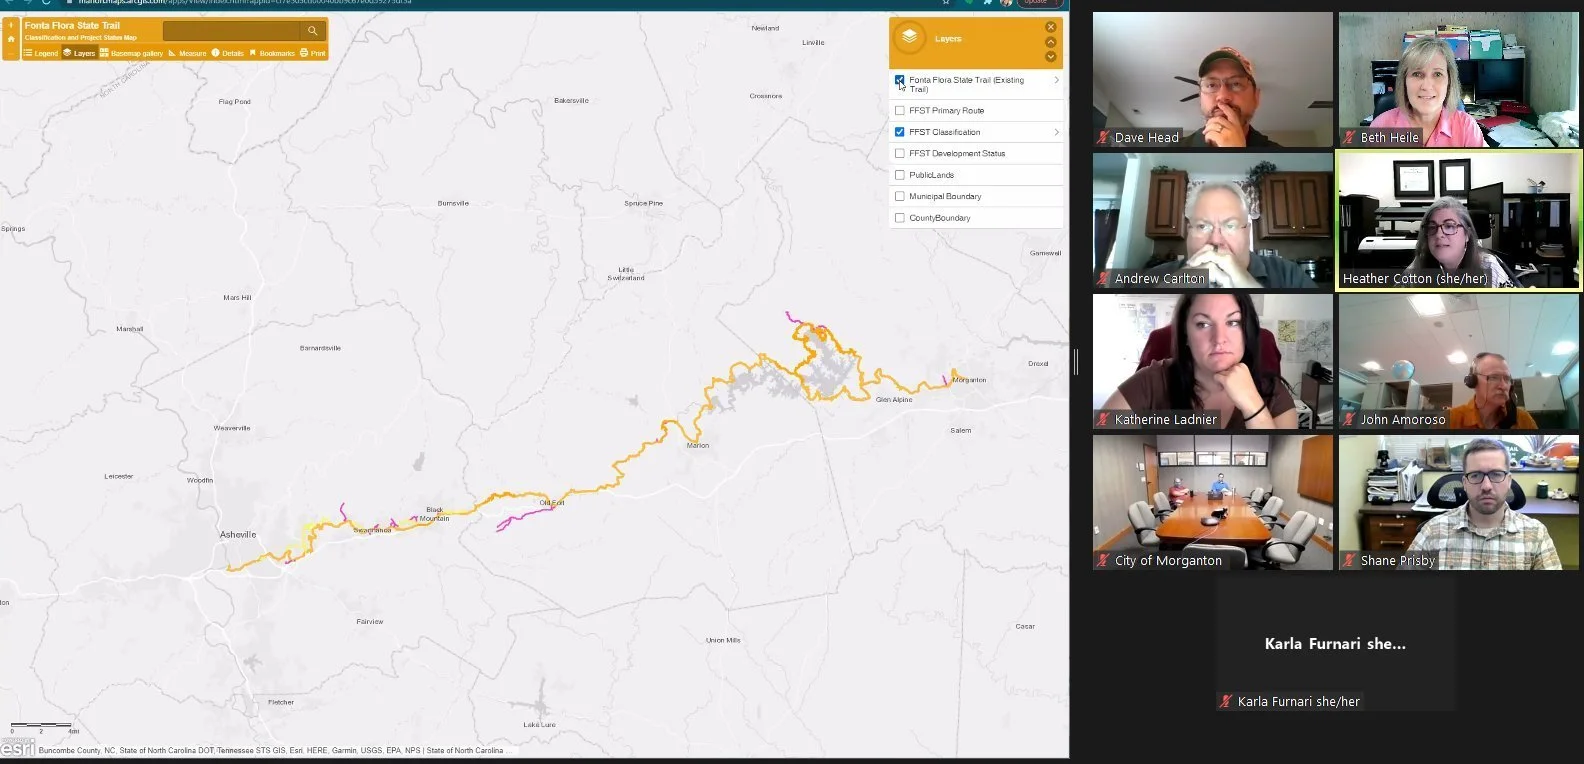
Task: Click the Print tool
Action: coord(313,53)
